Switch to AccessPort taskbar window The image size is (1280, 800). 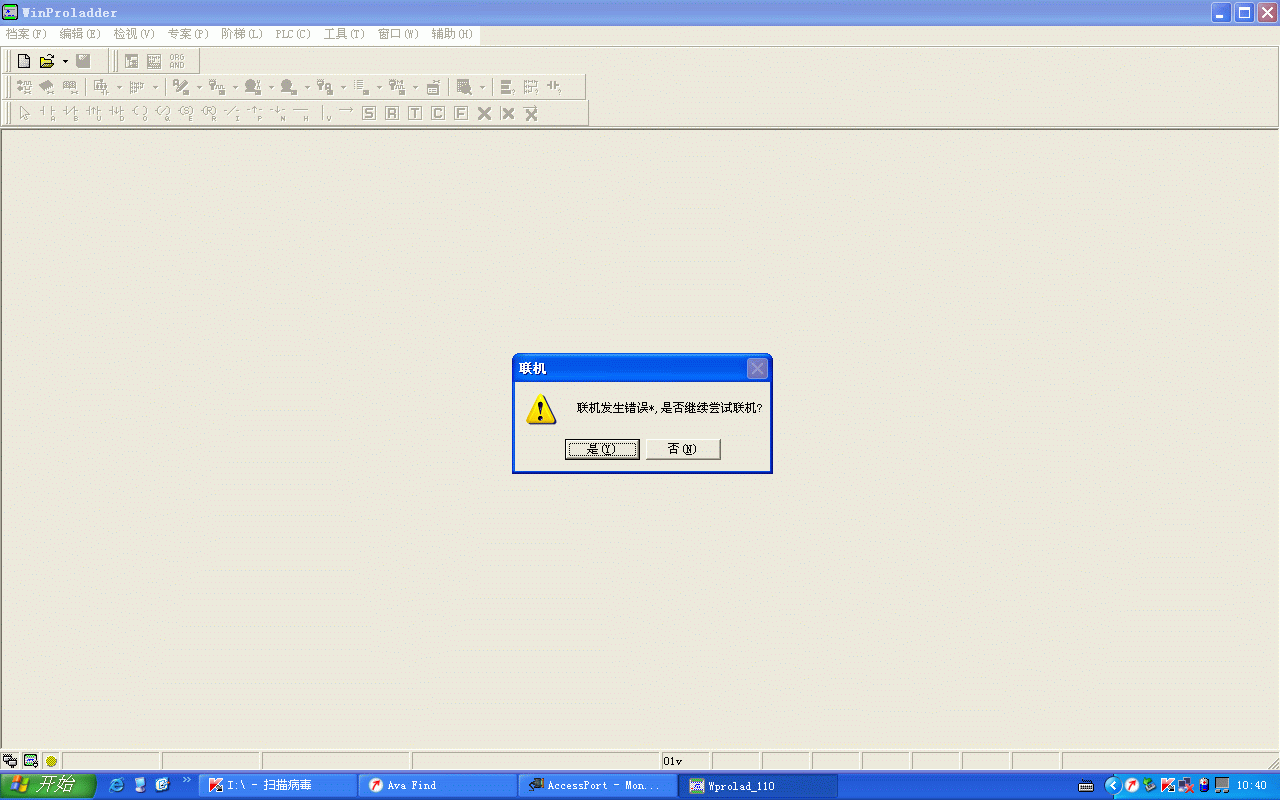(597, 785)
